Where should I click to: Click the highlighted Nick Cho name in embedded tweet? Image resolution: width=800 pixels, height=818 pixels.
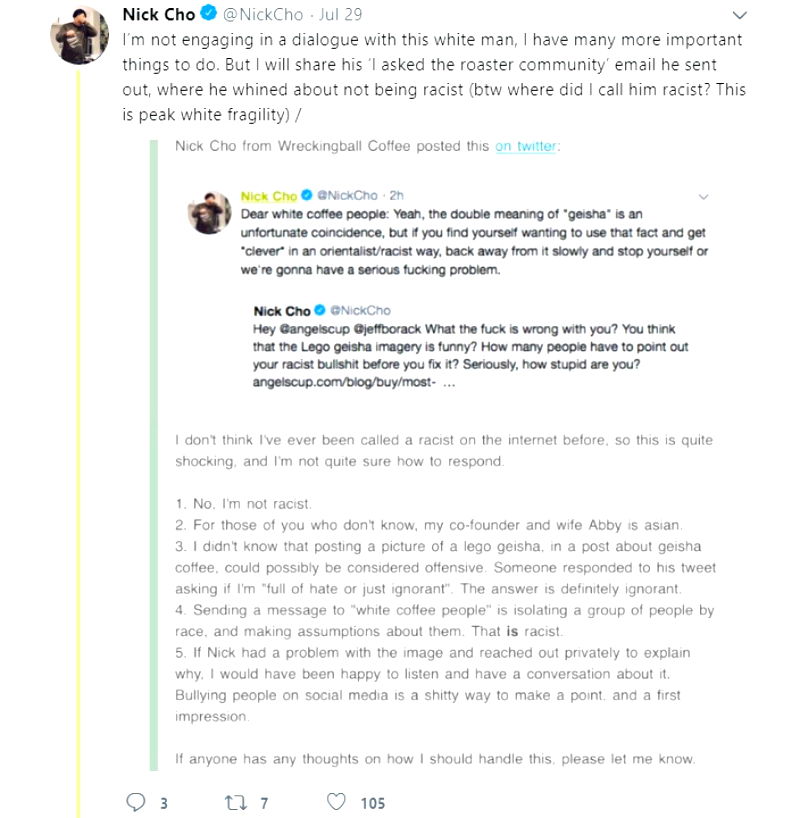pyautogui.click(x=269, y=197)
